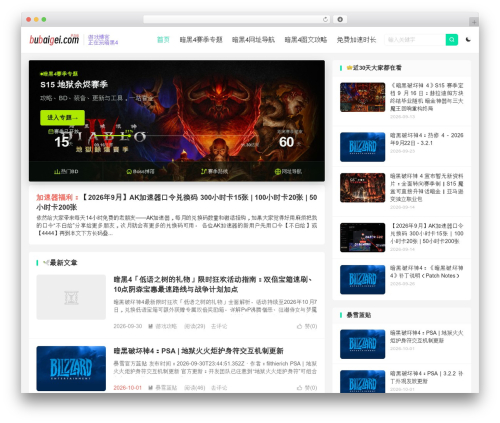The image size is (500, 423).
Task: Click the round button beside the address bar
Action: [340, 19]
